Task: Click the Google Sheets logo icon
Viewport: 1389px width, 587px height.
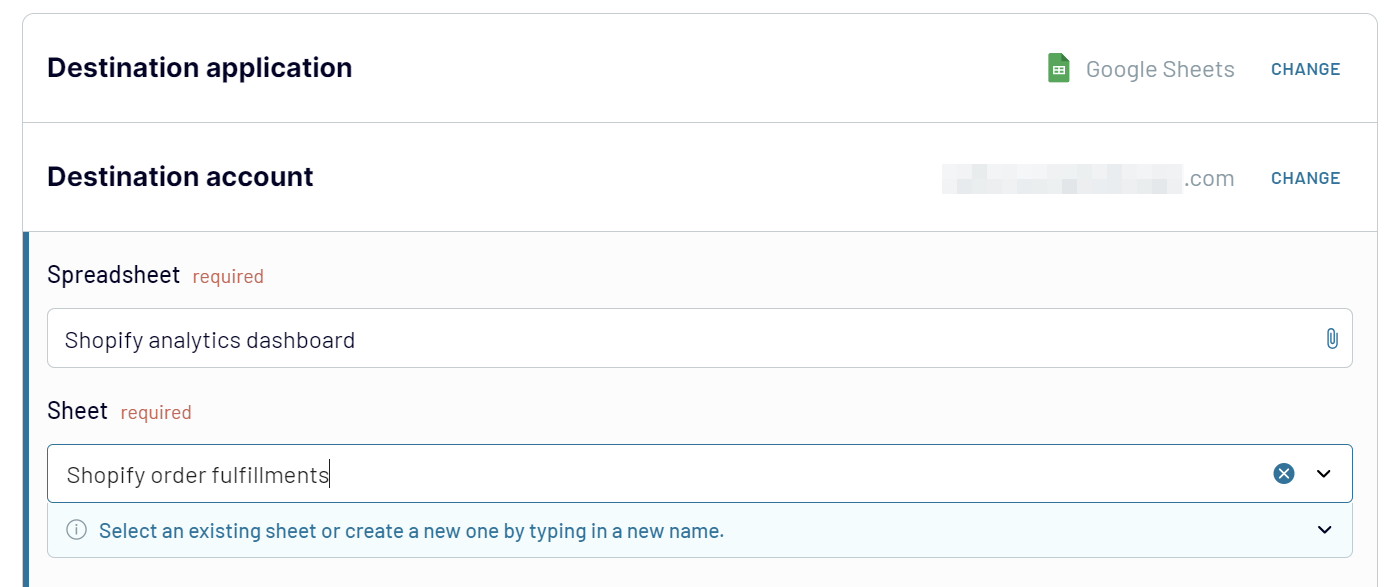Action: click(x=1058, y=68)
